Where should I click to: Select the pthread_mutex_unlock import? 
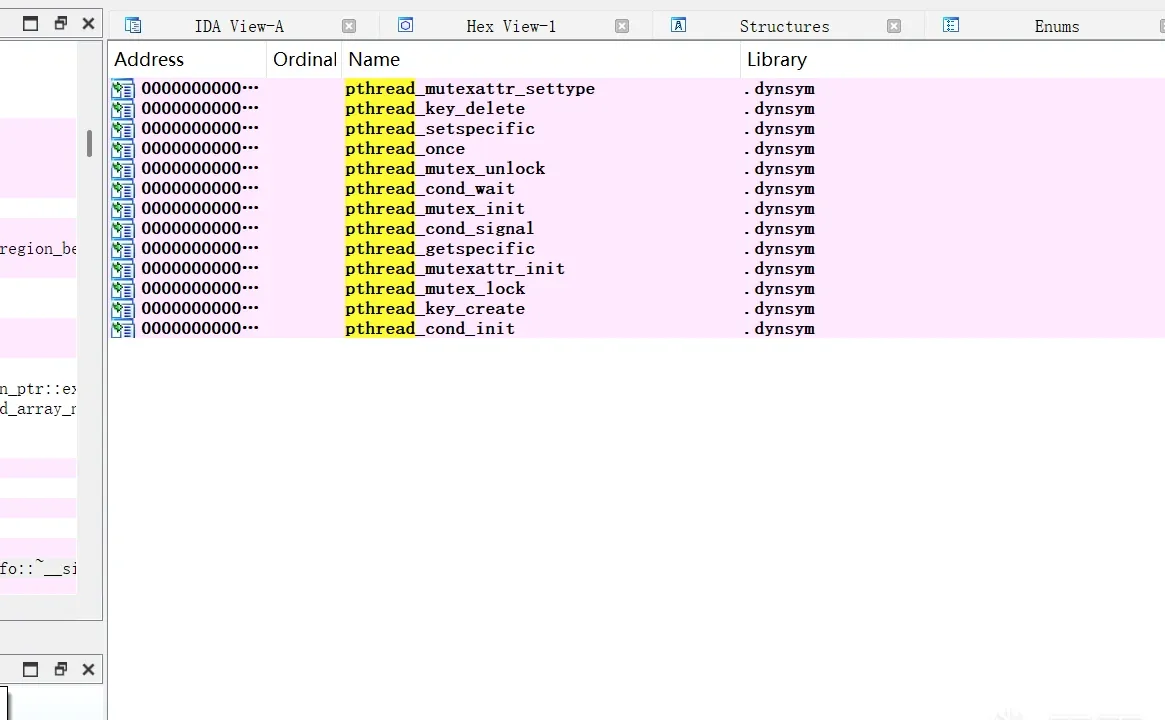pyautogui.click(x=637, y=169)
